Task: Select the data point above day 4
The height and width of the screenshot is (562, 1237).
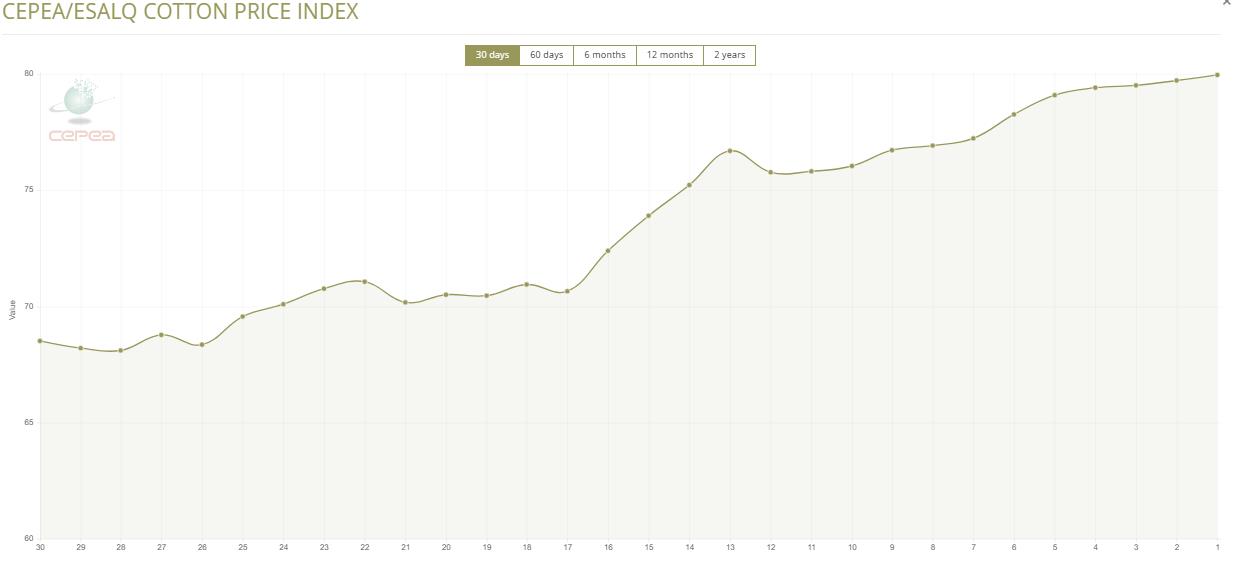Action: (1095, 88)
